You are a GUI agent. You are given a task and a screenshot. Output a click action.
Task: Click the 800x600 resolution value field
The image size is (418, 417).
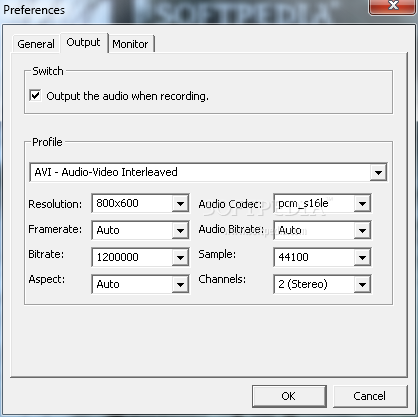[132, 203]
